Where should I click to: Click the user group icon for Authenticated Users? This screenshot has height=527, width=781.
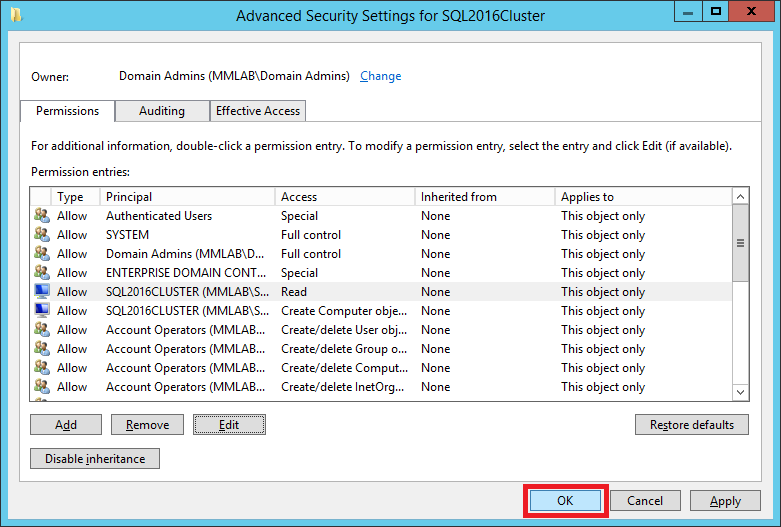point(41,216)
